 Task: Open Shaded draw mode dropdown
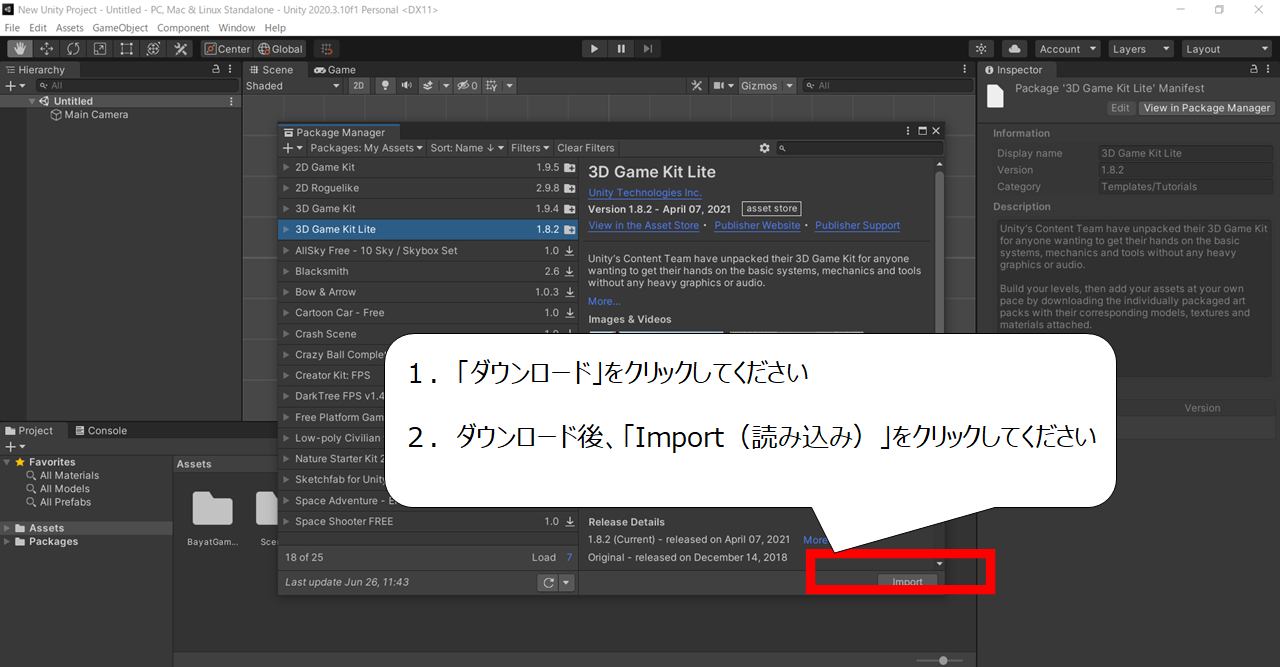294,86
